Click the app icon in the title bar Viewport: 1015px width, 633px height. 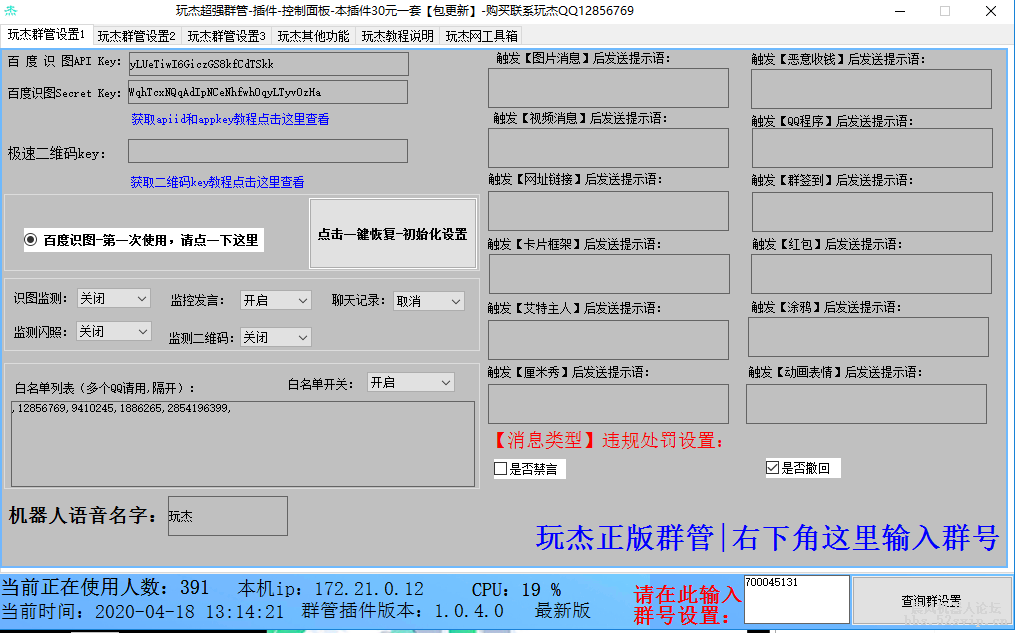coord(12,11)
